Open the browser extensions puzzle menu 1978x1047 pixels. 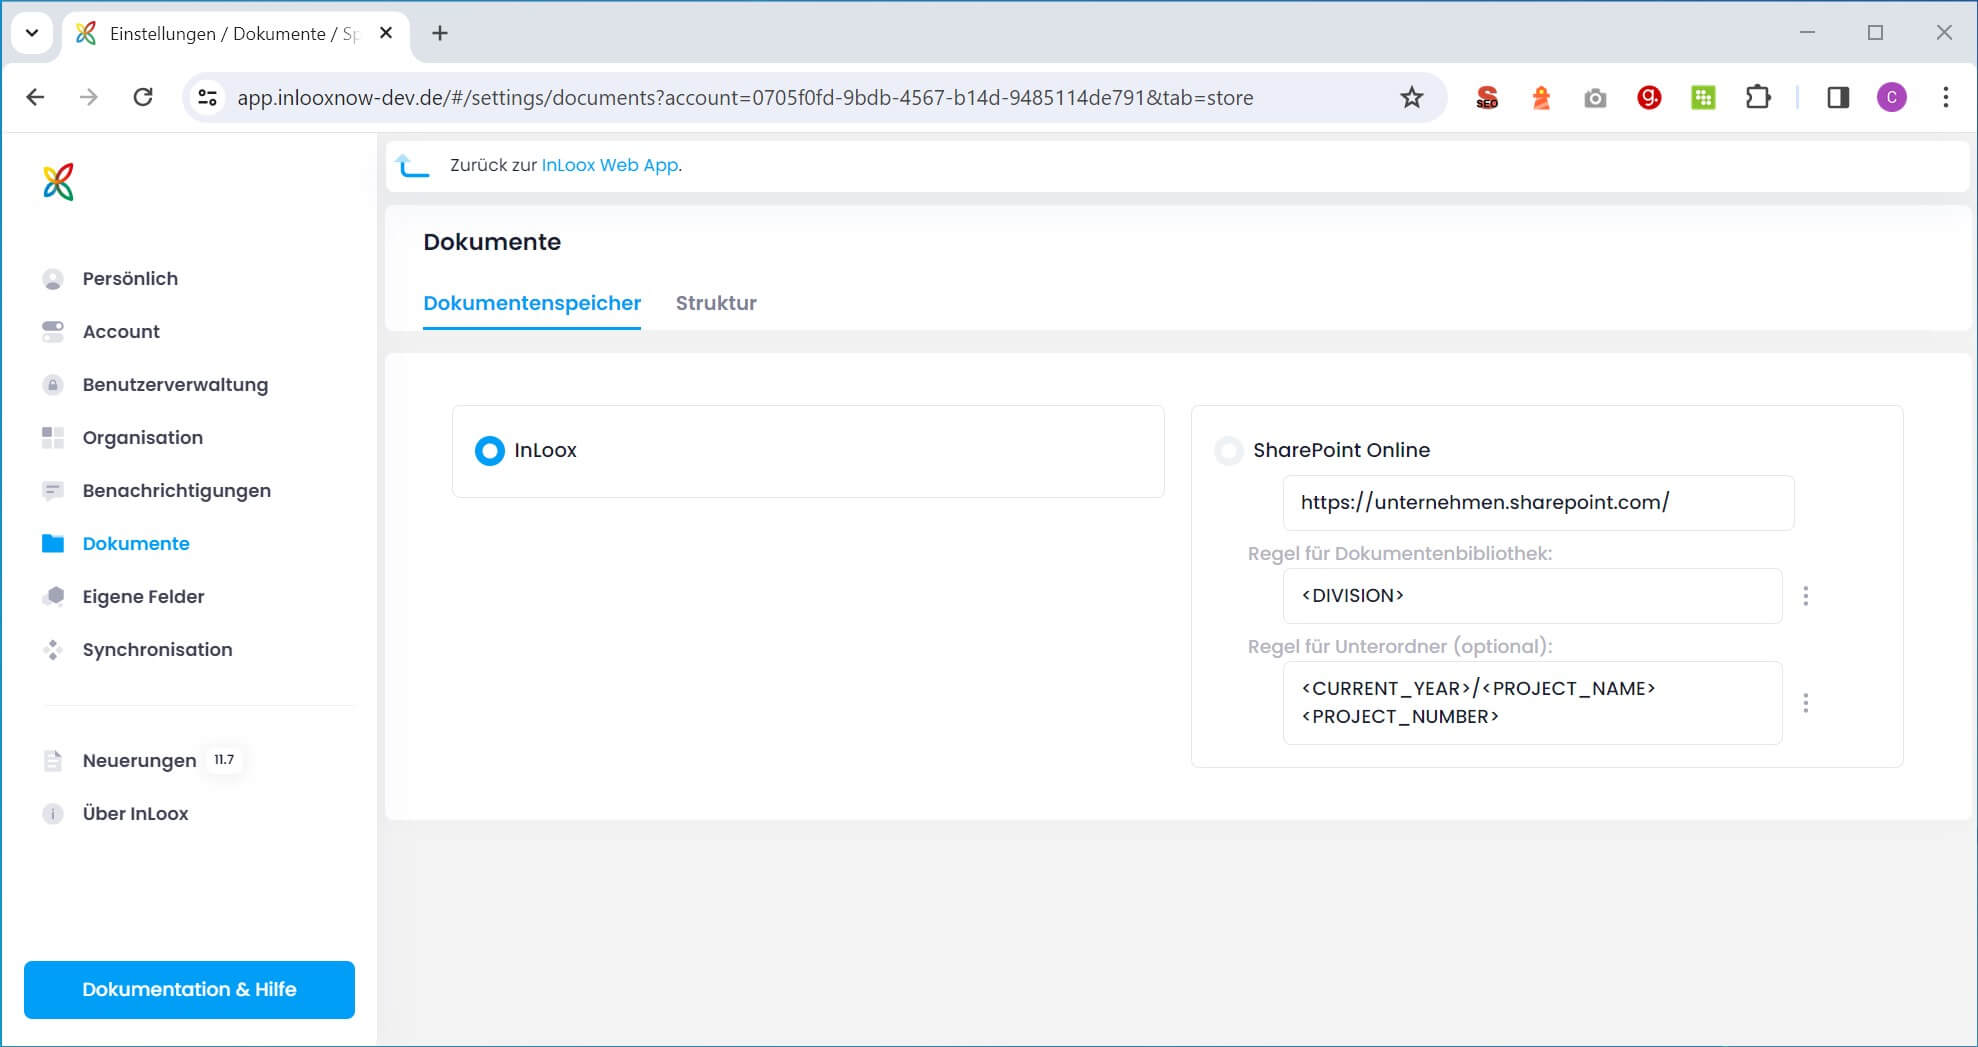pyautogui.click(x=1759, y=97)
